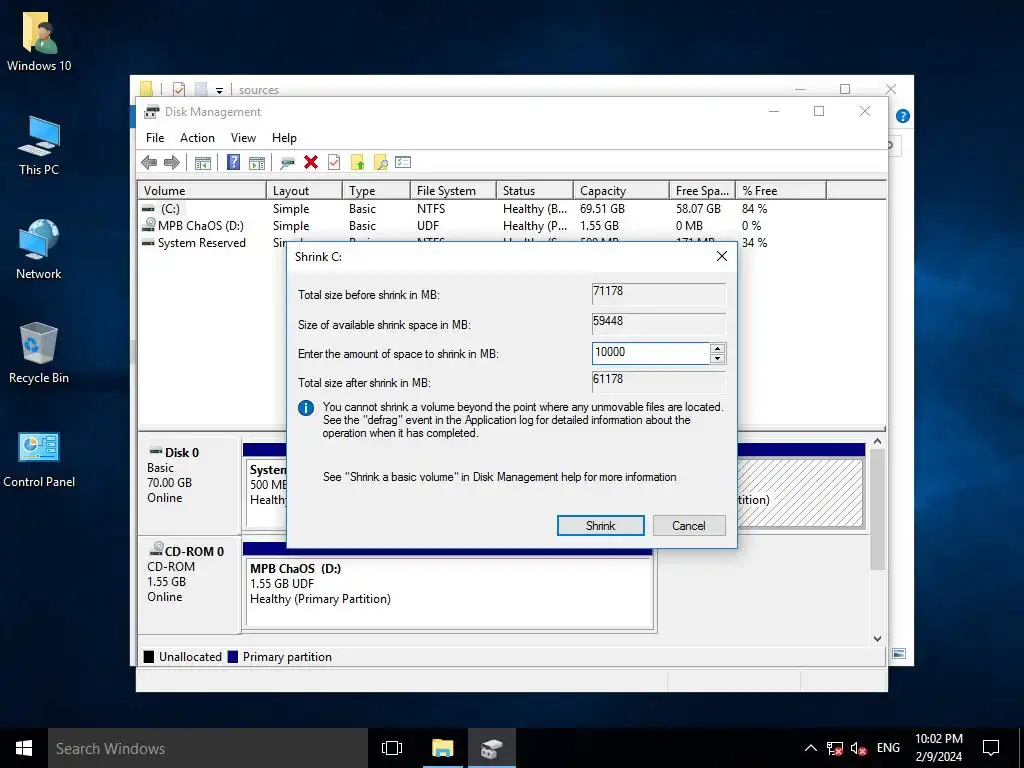The height and width of the screenshot is (768, 1024).
Task: Select the CD-ROM 0 label panel
Action: coord(189,584)
